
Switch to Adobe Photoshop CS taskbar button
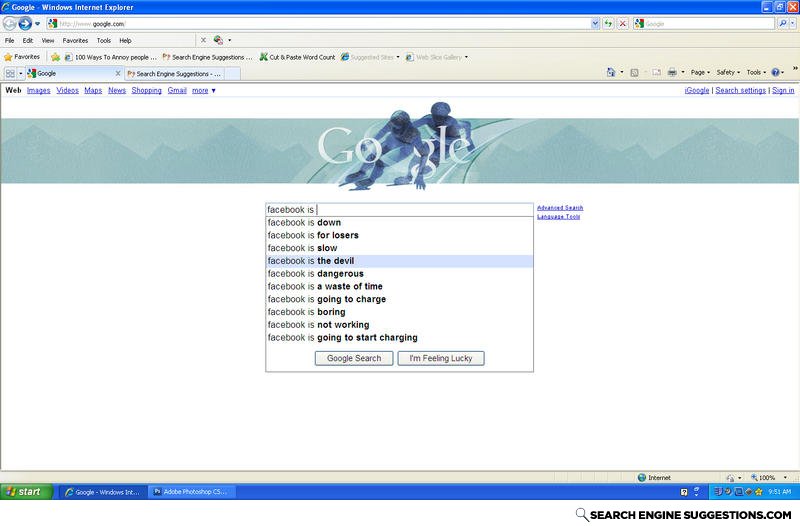coord(191,492)
